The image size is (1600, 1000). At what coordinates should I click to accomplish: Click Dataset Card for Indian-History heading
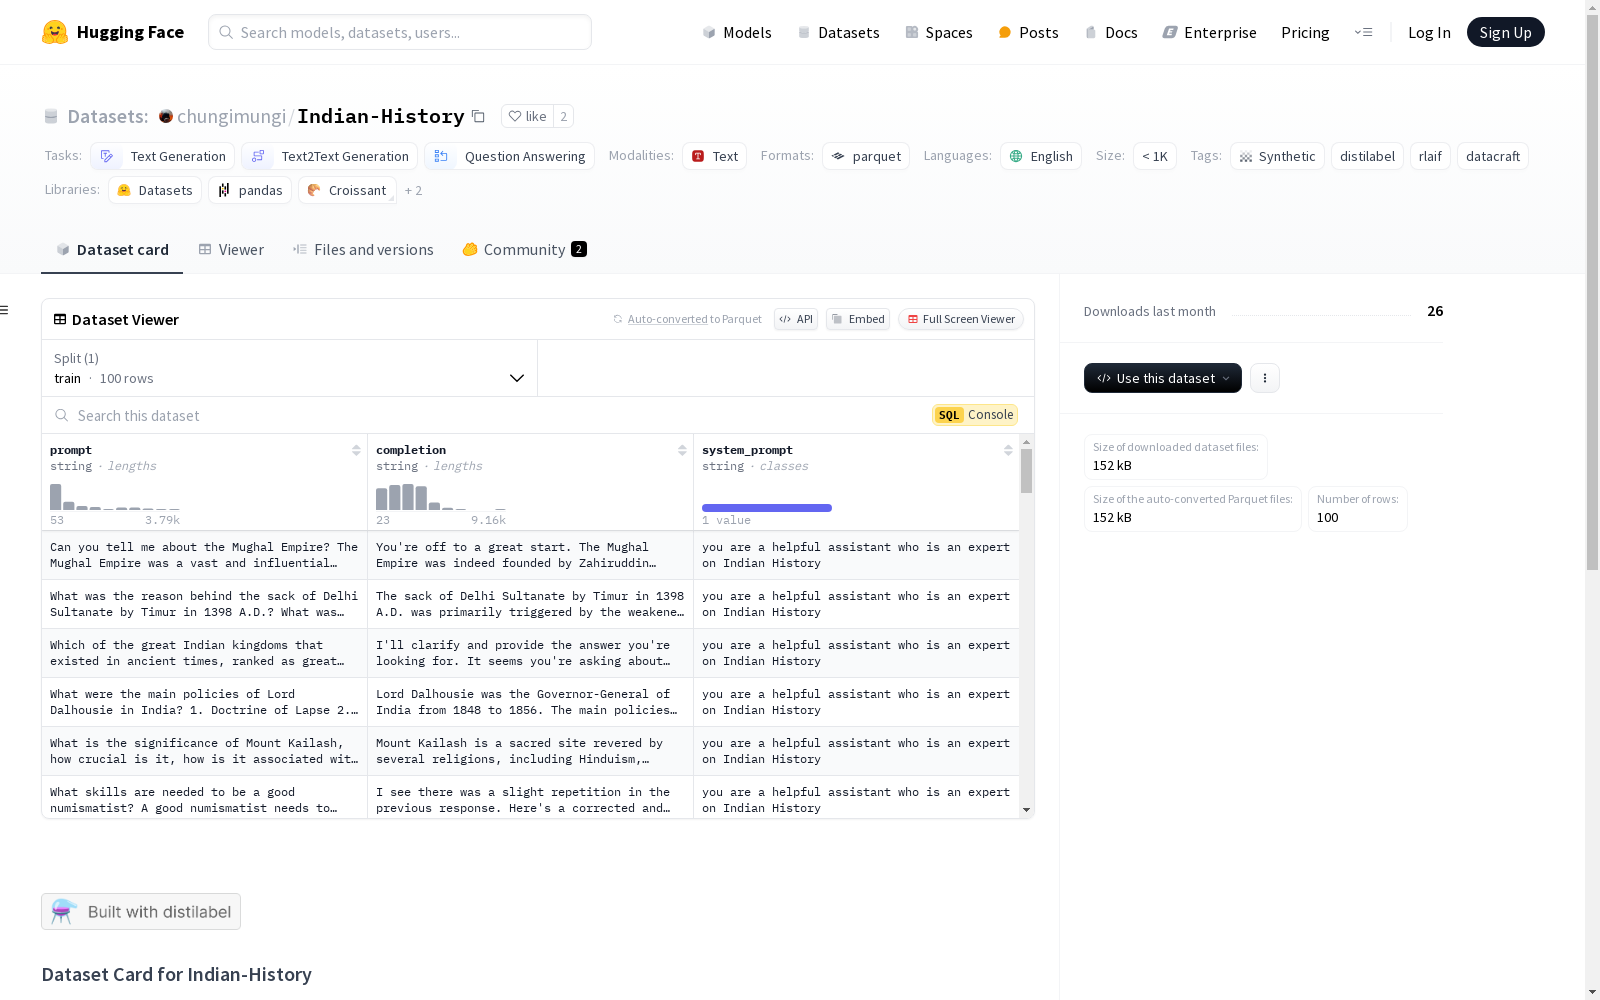pos(177,974)
